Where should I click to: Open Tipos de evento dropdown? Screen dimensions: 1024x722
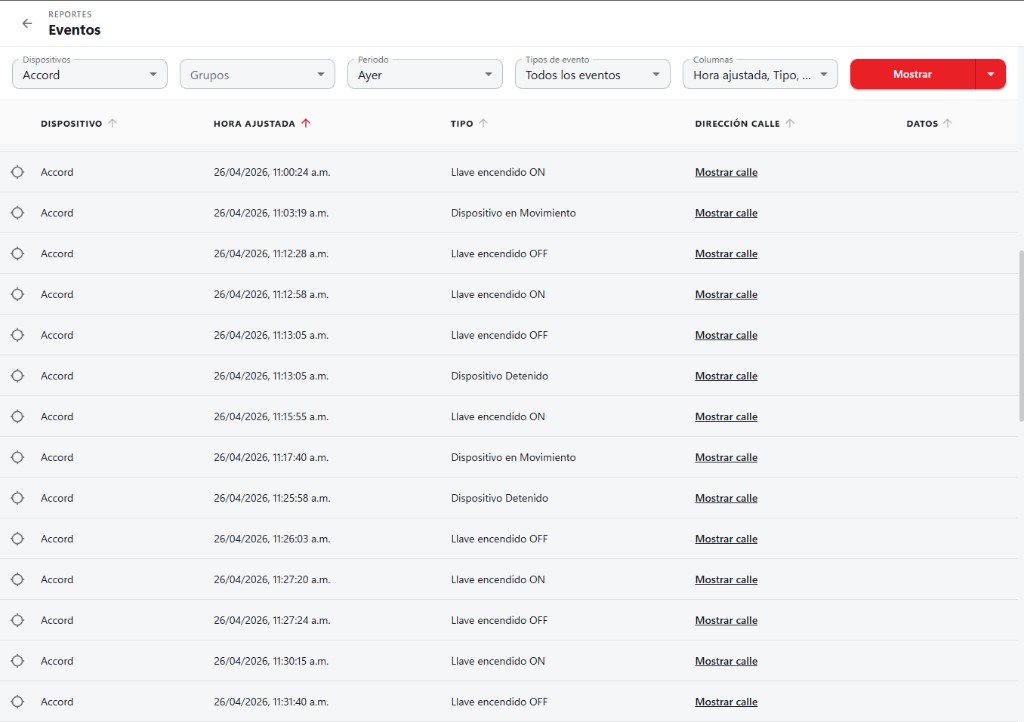click(x=592, y=74)
